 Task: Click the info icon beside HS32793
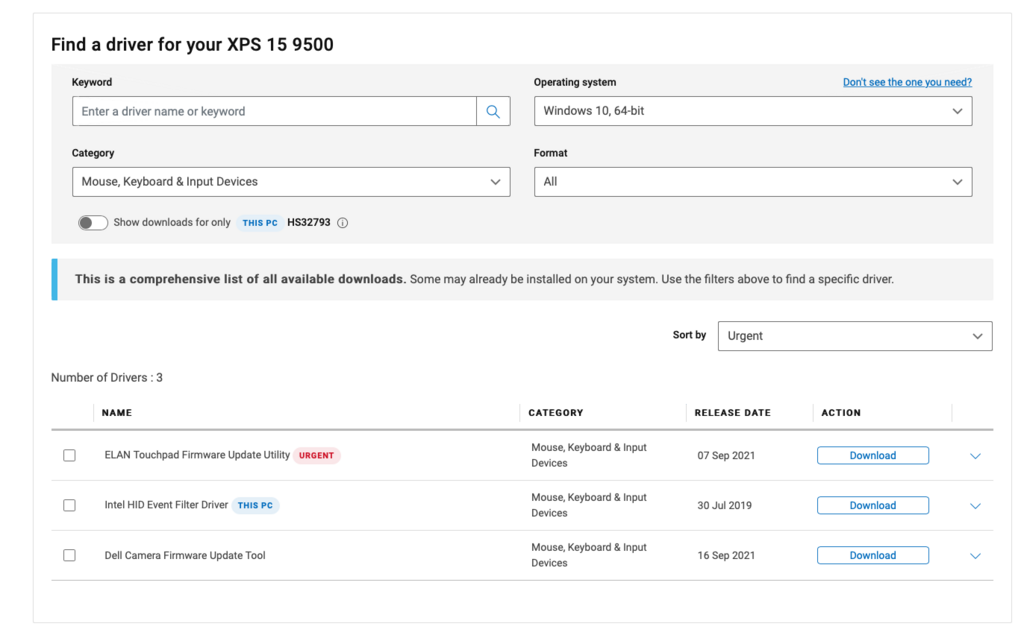343,223
